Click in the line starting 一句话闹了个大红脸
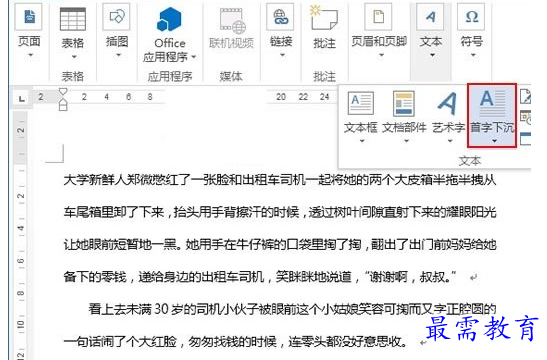Screen dimensions: 547x360 235,342
